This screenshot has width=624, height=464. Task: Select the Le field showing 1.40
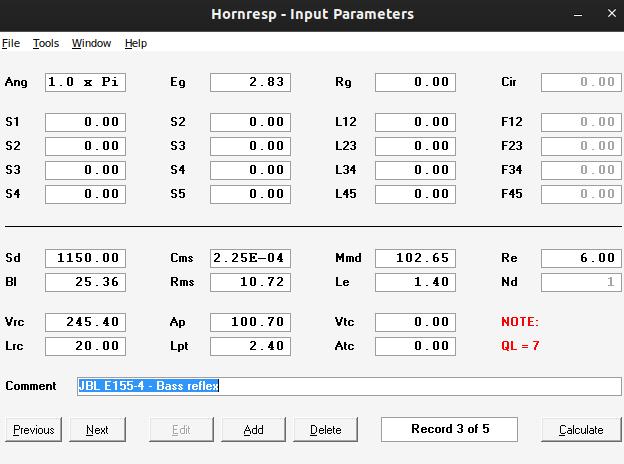pyautogui.click(x=415, y=282)
